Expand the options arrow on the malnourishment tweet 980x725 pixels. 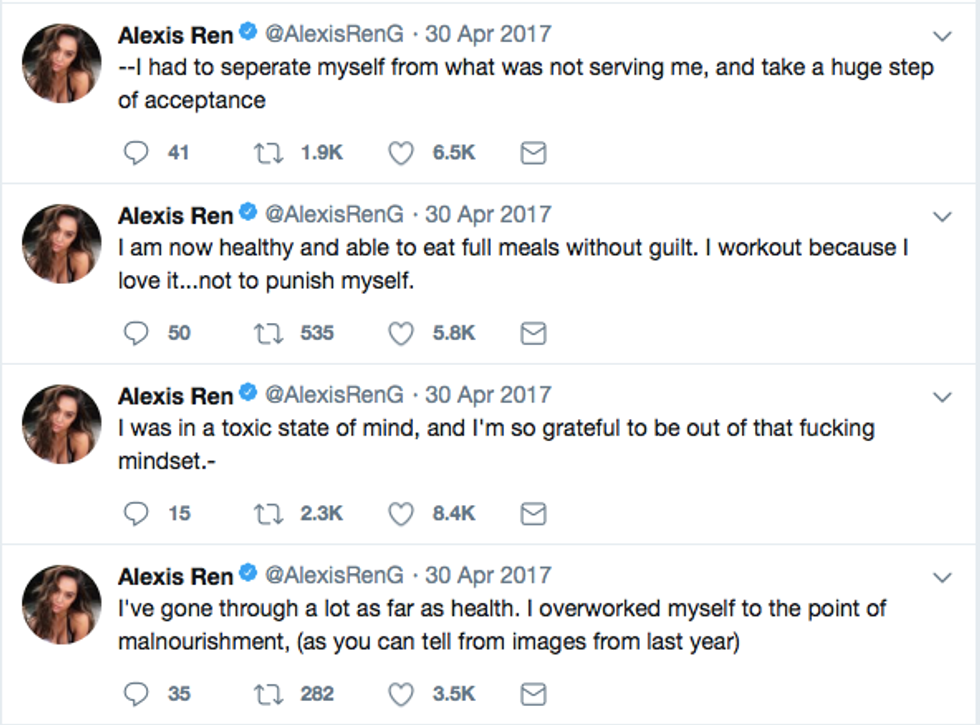(x=941, y=578)
